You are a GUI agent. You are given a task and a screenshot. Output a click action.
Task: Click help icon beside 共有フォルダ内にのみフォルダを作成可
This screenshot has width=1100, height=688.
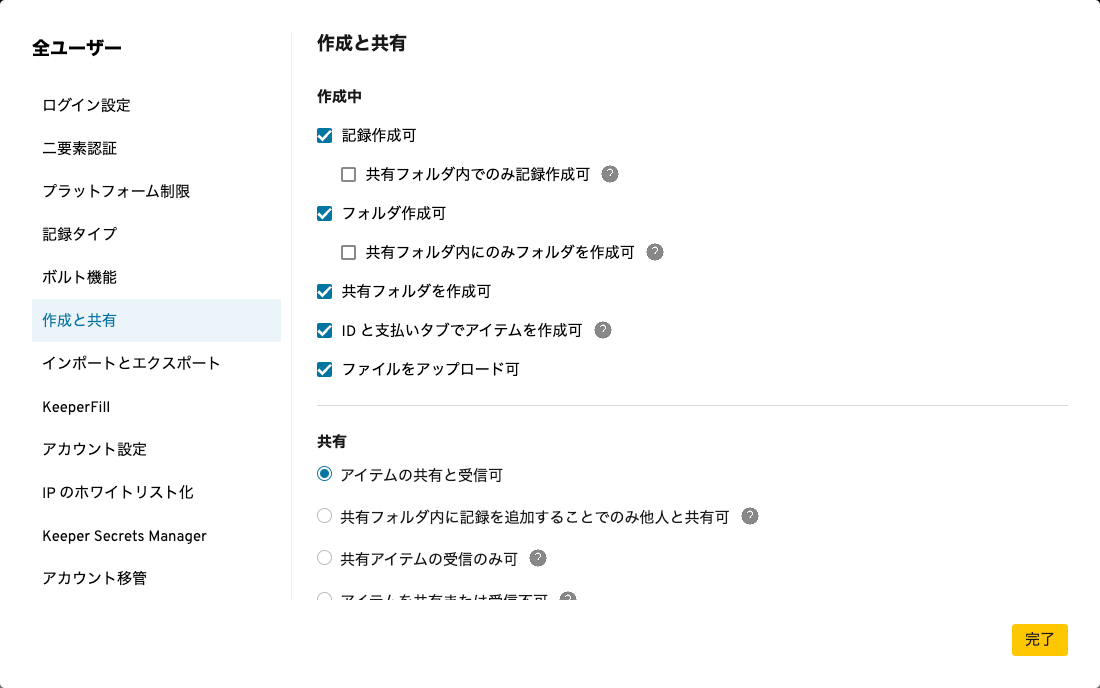click(x=655, y=252)
